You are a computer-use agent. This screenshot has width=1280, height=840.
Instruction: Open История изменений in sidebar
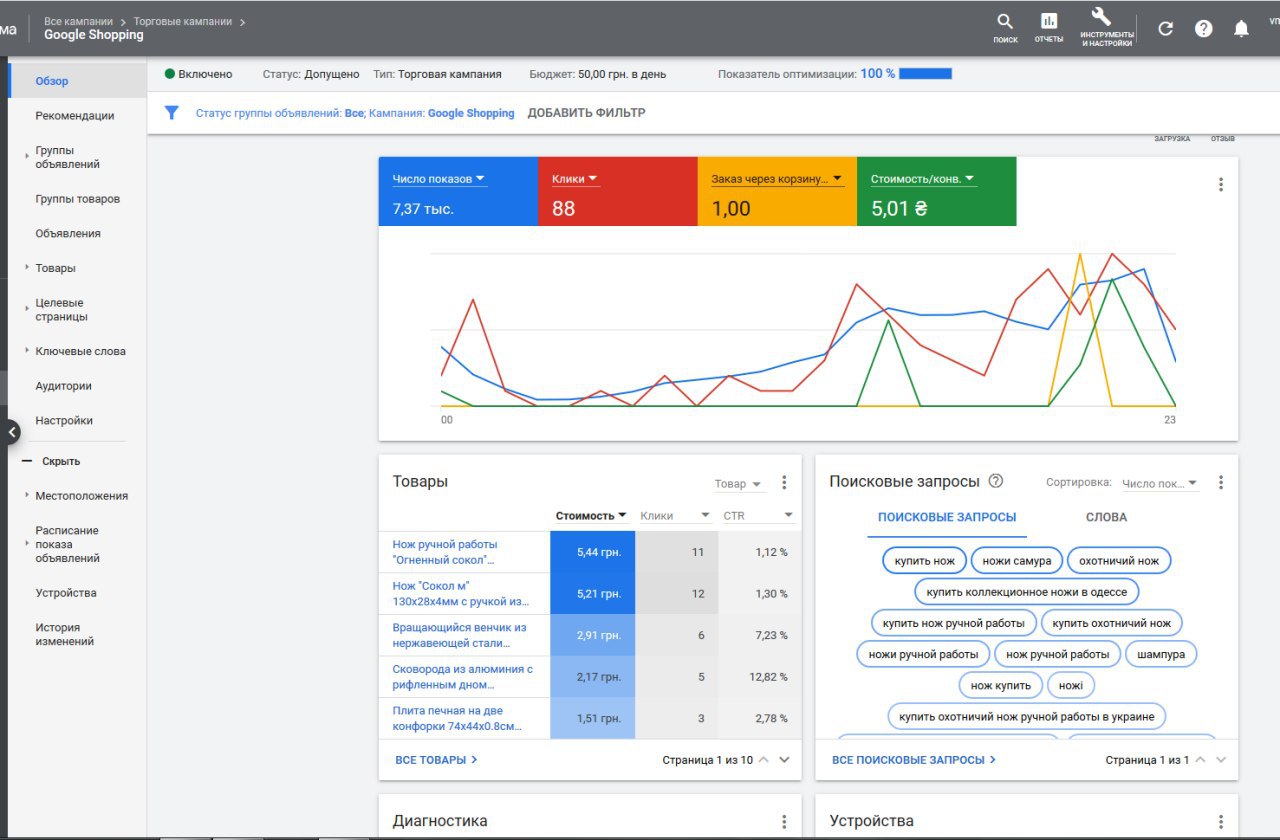[65, 635]
